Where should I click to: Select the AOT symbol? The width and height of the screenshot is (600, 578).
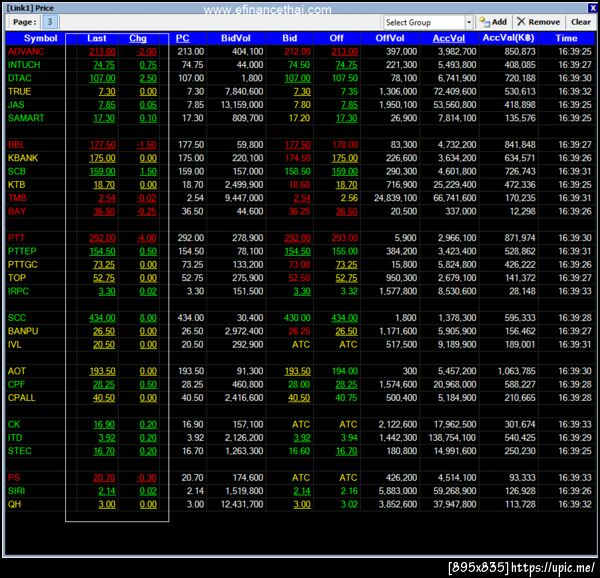[x=16, y=371]
